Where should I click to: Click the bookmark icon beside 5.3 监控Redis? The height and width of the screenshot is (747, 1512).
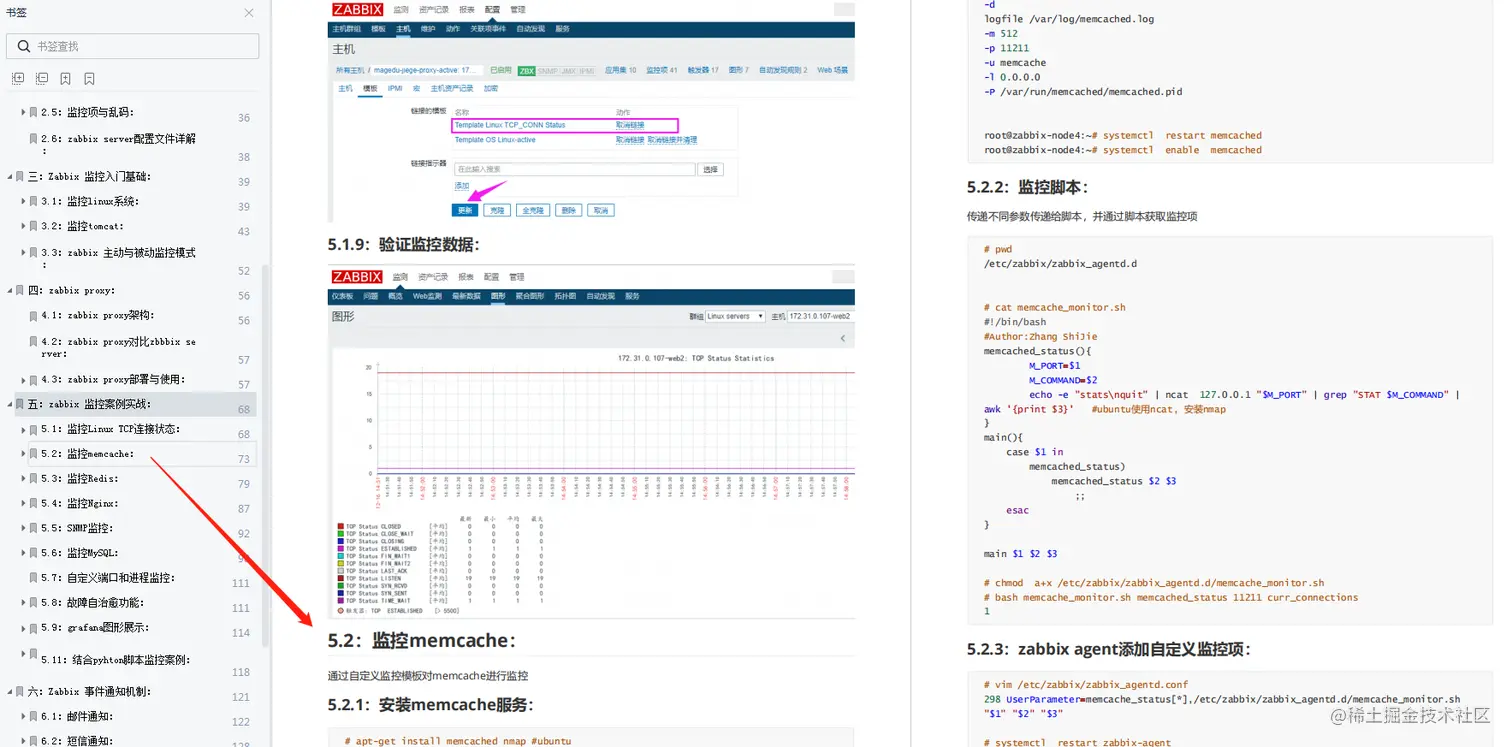(x=34, y=479)
